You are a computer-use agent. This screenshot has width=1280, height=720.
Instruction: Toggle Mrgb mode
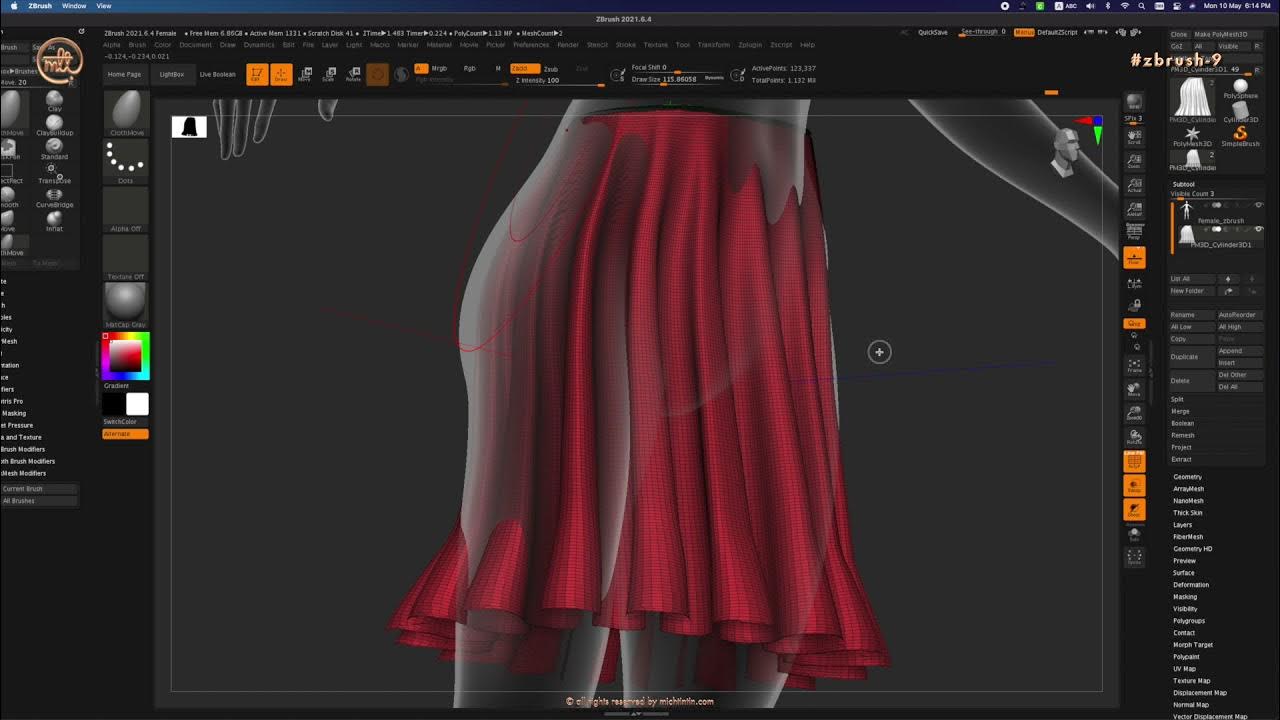pos(439,69)
